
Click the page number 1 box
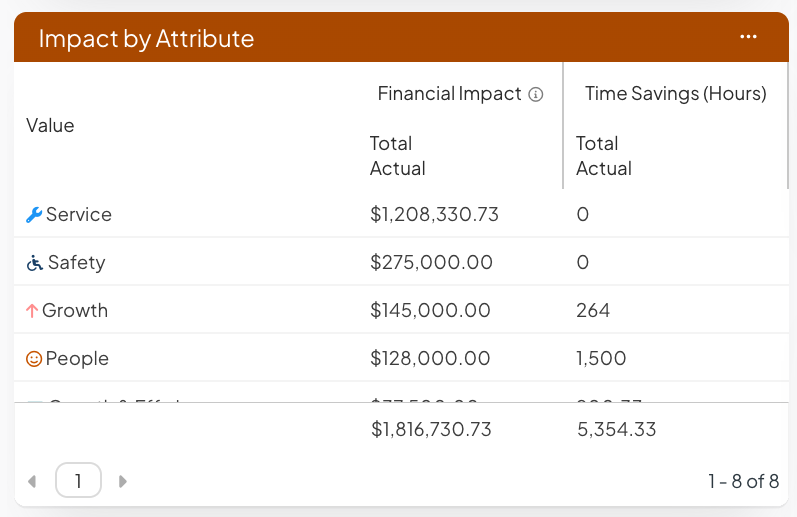(x=78, y=481)
